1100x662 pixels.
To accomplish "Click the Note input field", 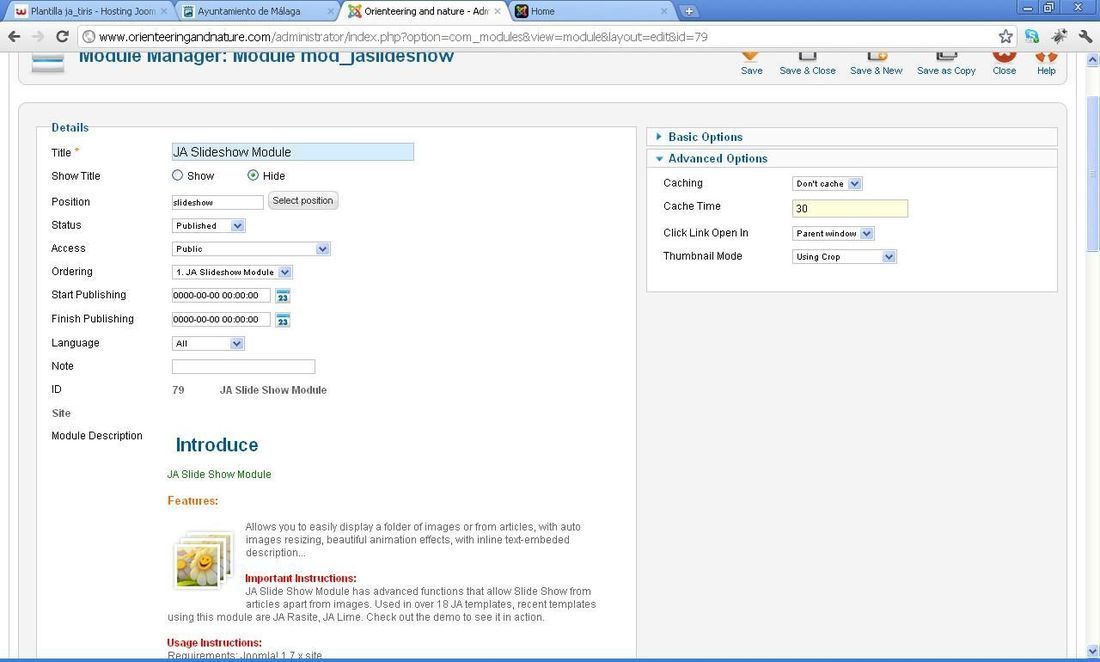I will click(x=243, y=366).
